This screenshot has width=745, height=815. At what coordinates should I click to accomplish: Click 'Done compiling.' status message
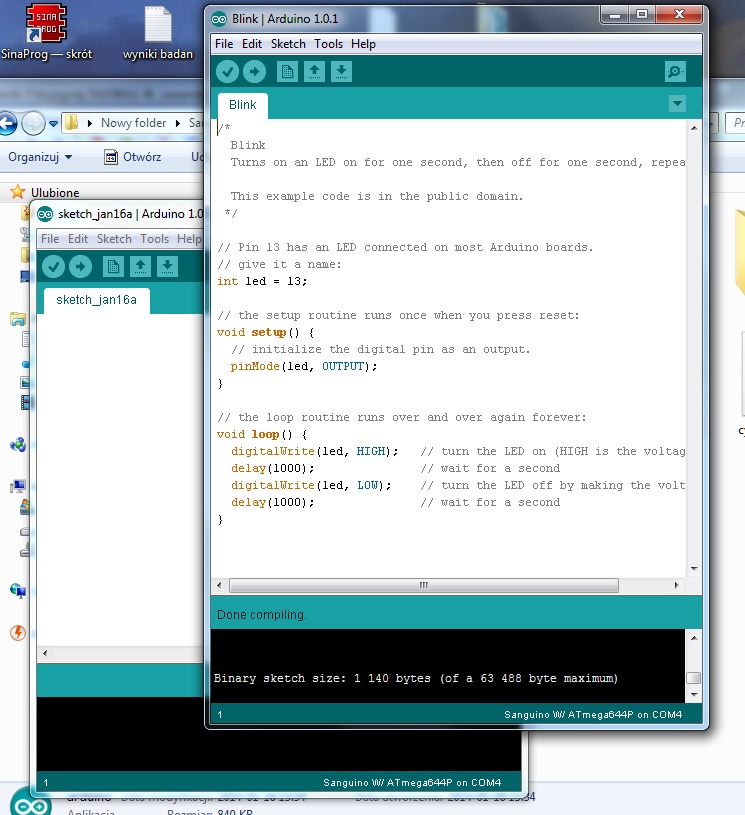point(262,615)
